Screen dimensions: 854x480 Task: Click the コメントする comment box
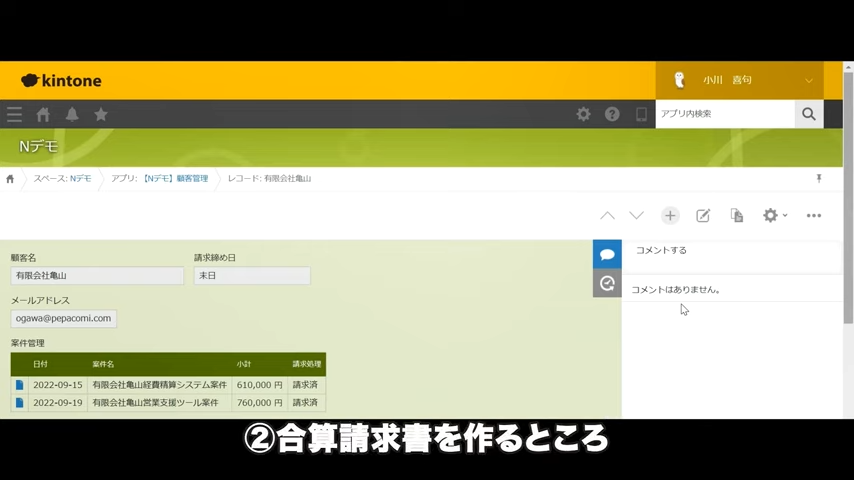(x=731, y=257)
